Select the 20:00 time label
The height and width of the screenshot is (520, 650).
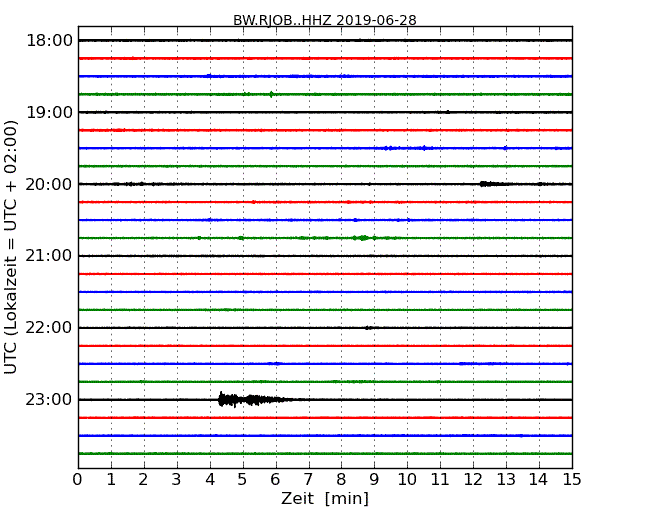coord(49,184)
